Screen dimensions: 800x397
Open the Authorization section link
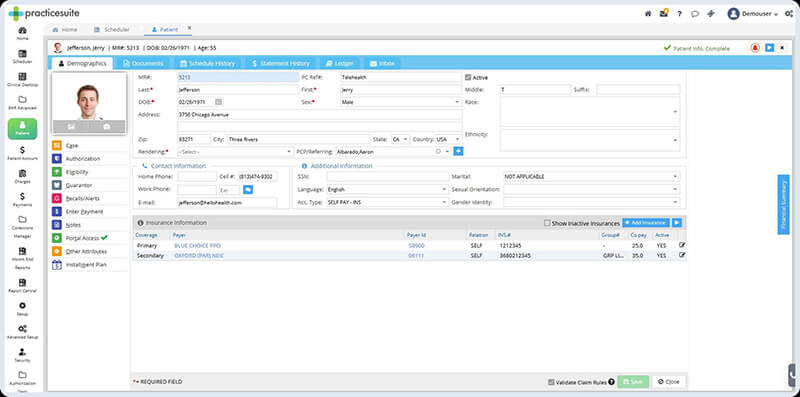point(83,159)
